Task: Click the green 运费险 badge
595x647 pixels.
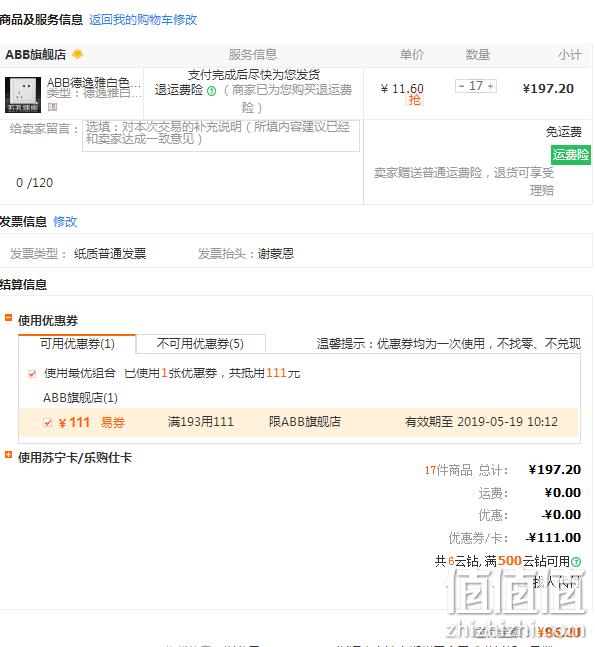Action: coord(571,155)
